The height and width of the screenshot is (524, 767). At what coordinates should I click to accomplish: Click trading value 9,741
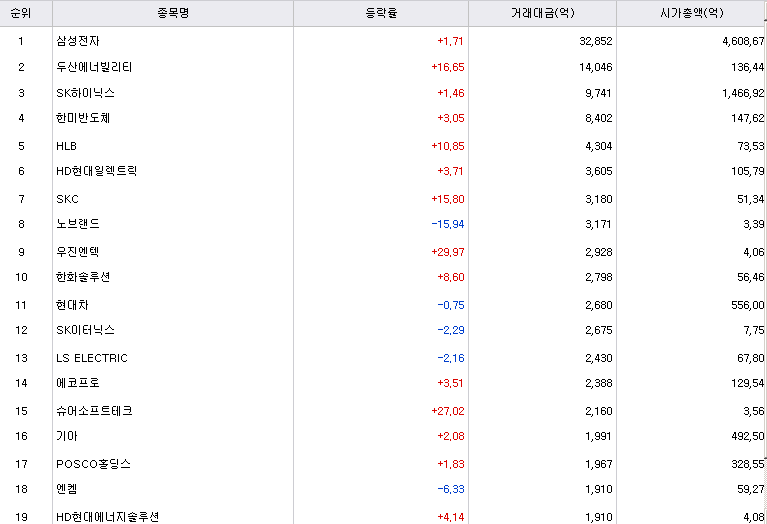pos(598,93)
